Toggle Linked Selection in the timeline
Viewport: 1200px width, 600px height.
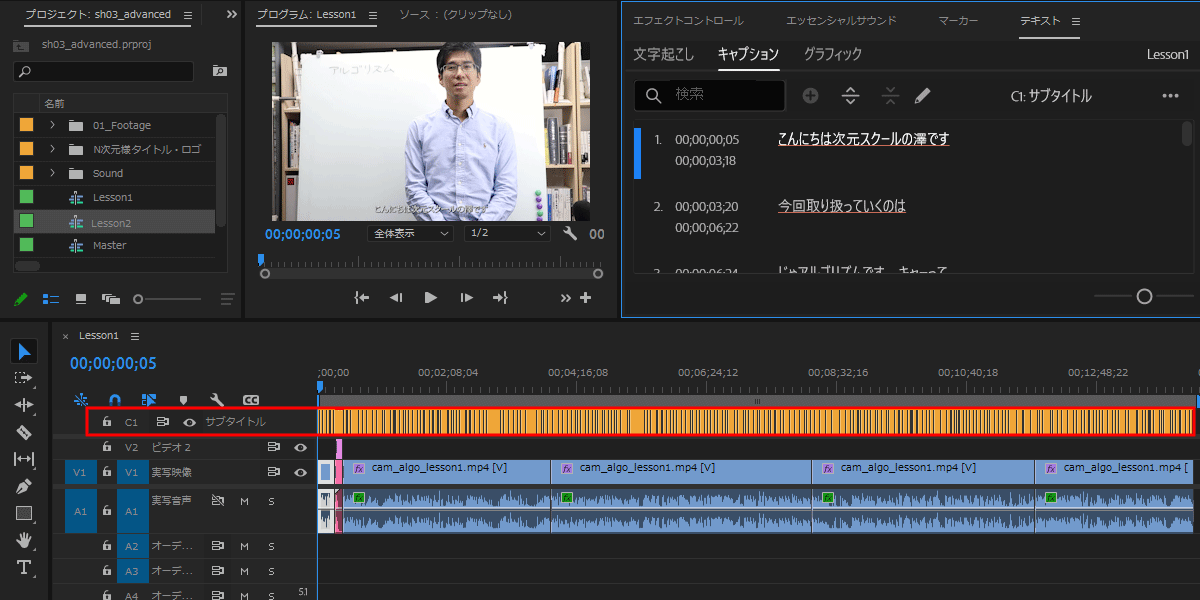[x=149, y=400]
